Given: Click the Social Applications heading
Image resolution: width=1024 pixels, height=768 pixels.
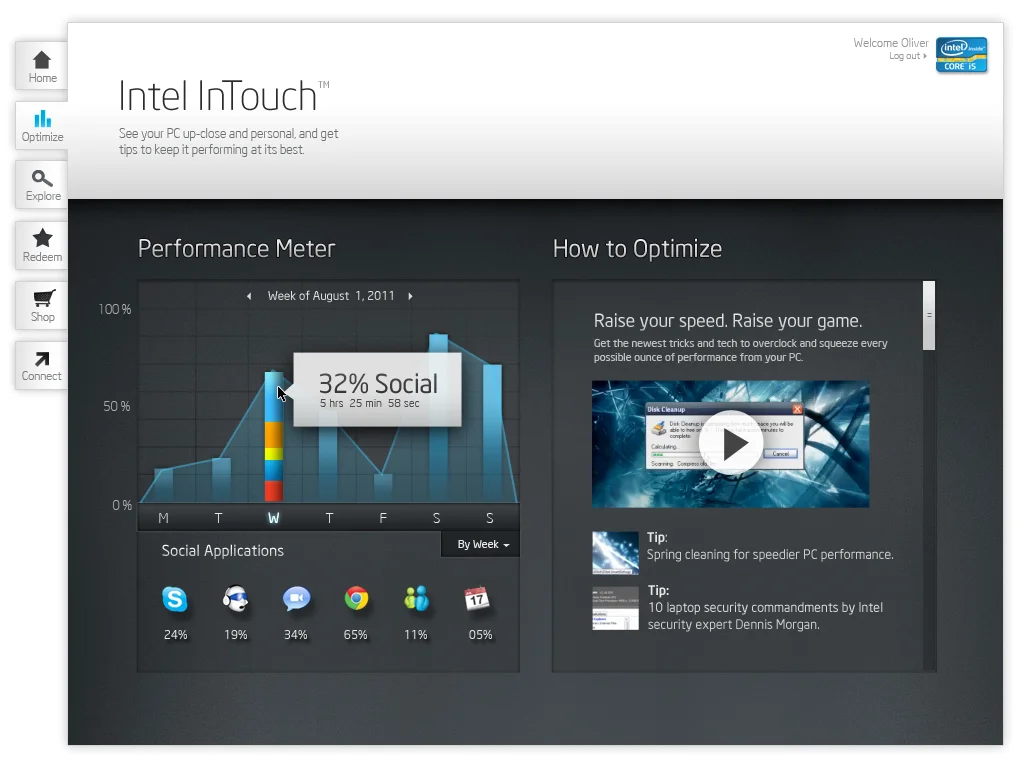Looking at the screenshot, I should point(223,551).
